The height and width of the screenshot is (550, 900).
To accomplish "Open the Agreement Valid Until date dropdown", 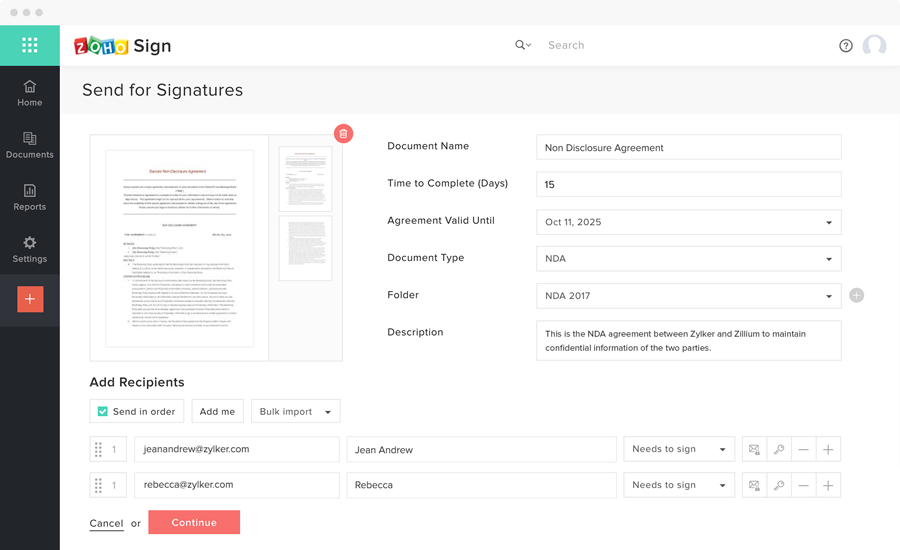I will (x=688, y=222).
